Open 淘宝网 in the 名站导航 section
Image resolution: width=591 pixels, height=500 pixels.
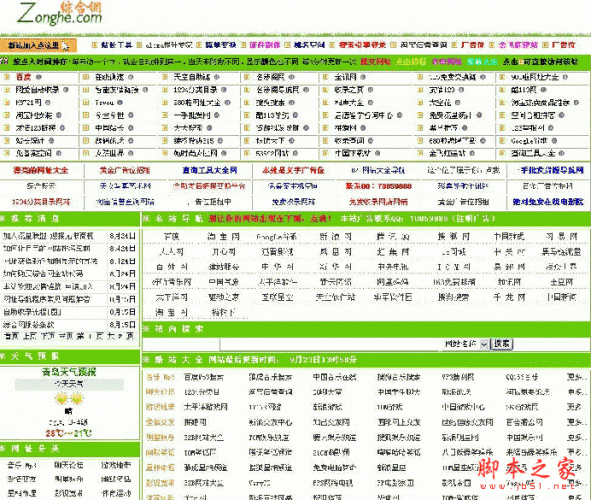[224, 237]
